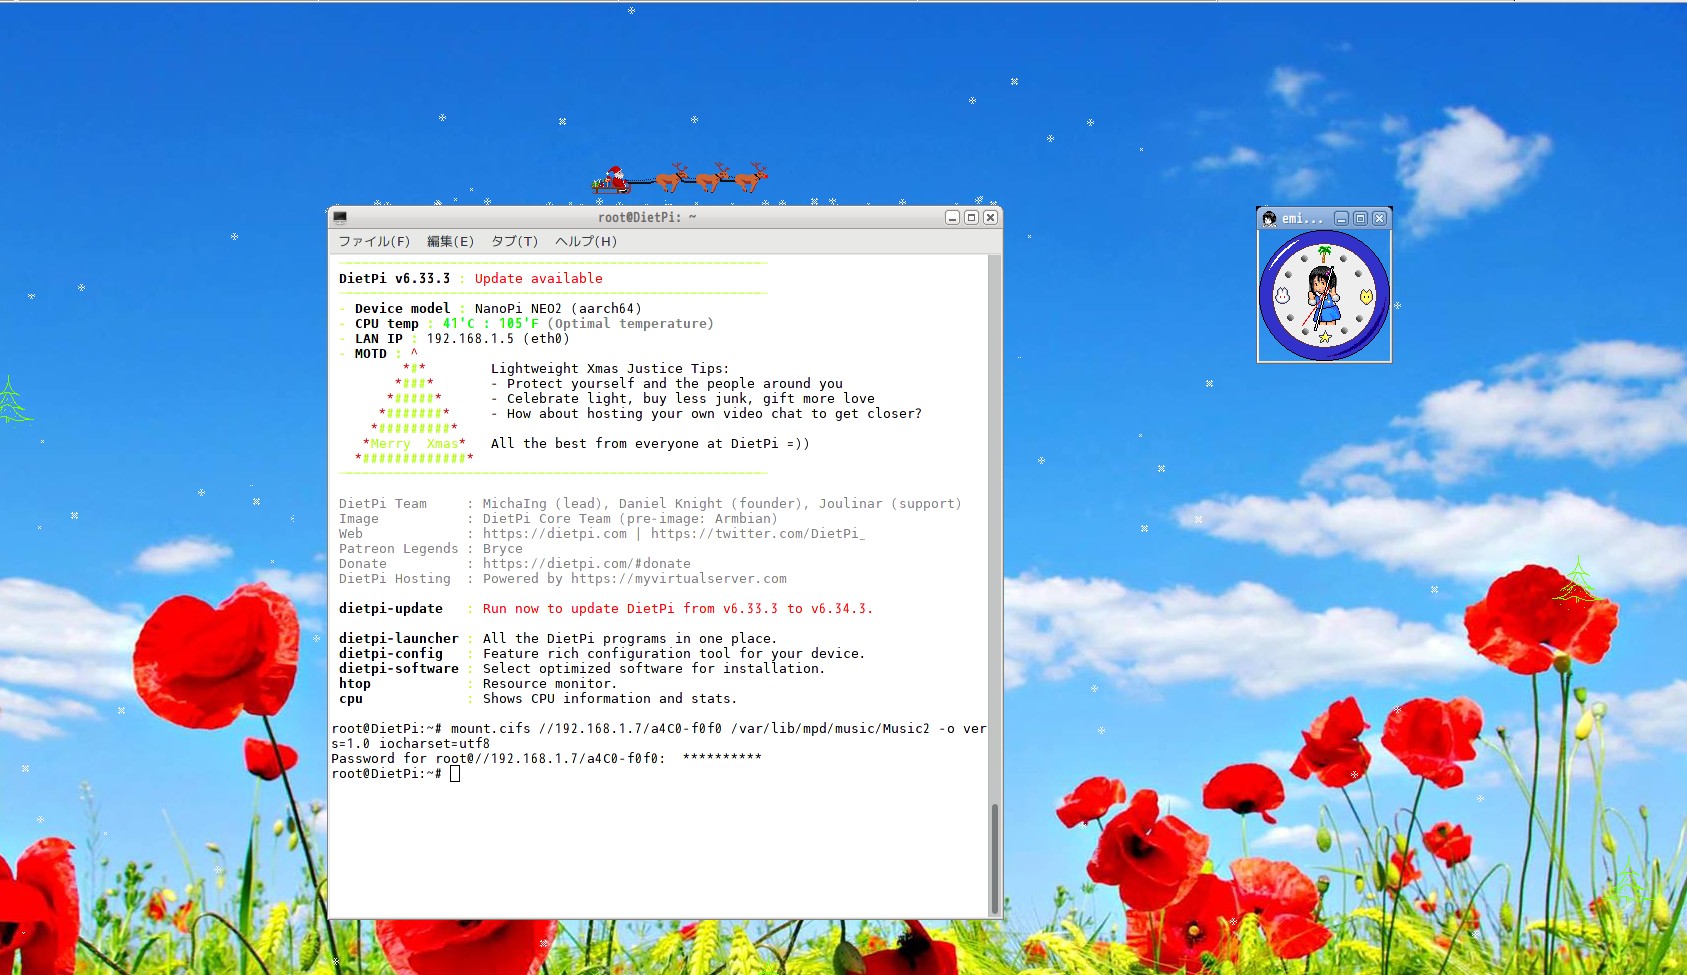Open the 編集(E) menu

(450, 242)
